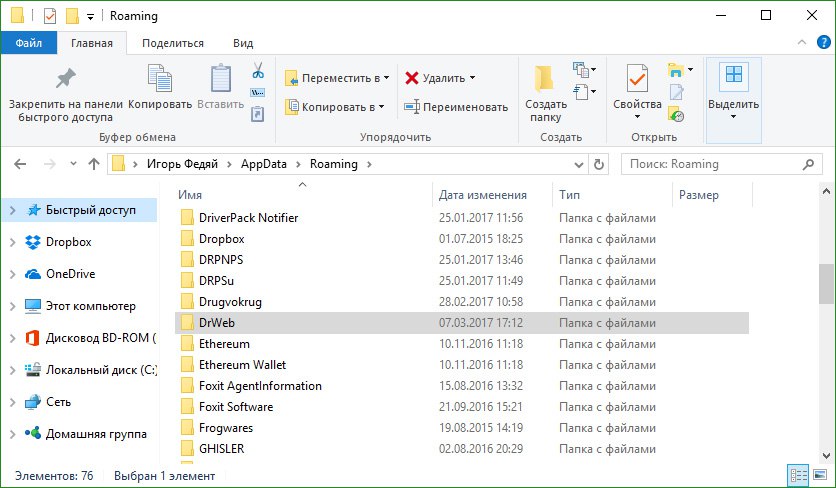Click the History icon in Открыть group
The image size is (836, 488).
click(x=676, y=114)
